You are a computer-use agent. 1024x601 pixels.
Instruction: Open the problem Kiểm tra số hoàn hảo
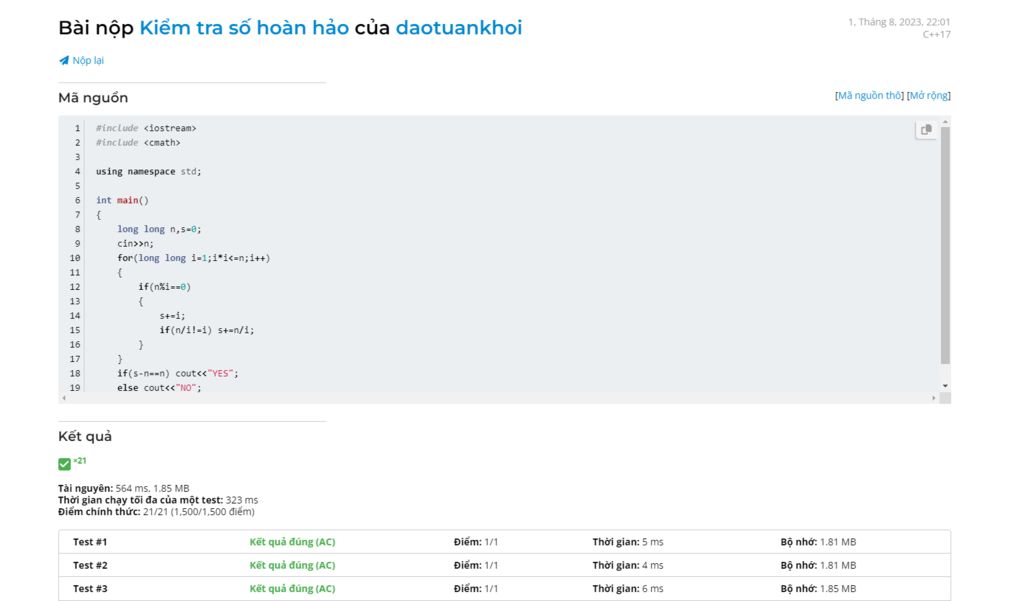click(x=244, y=27)
